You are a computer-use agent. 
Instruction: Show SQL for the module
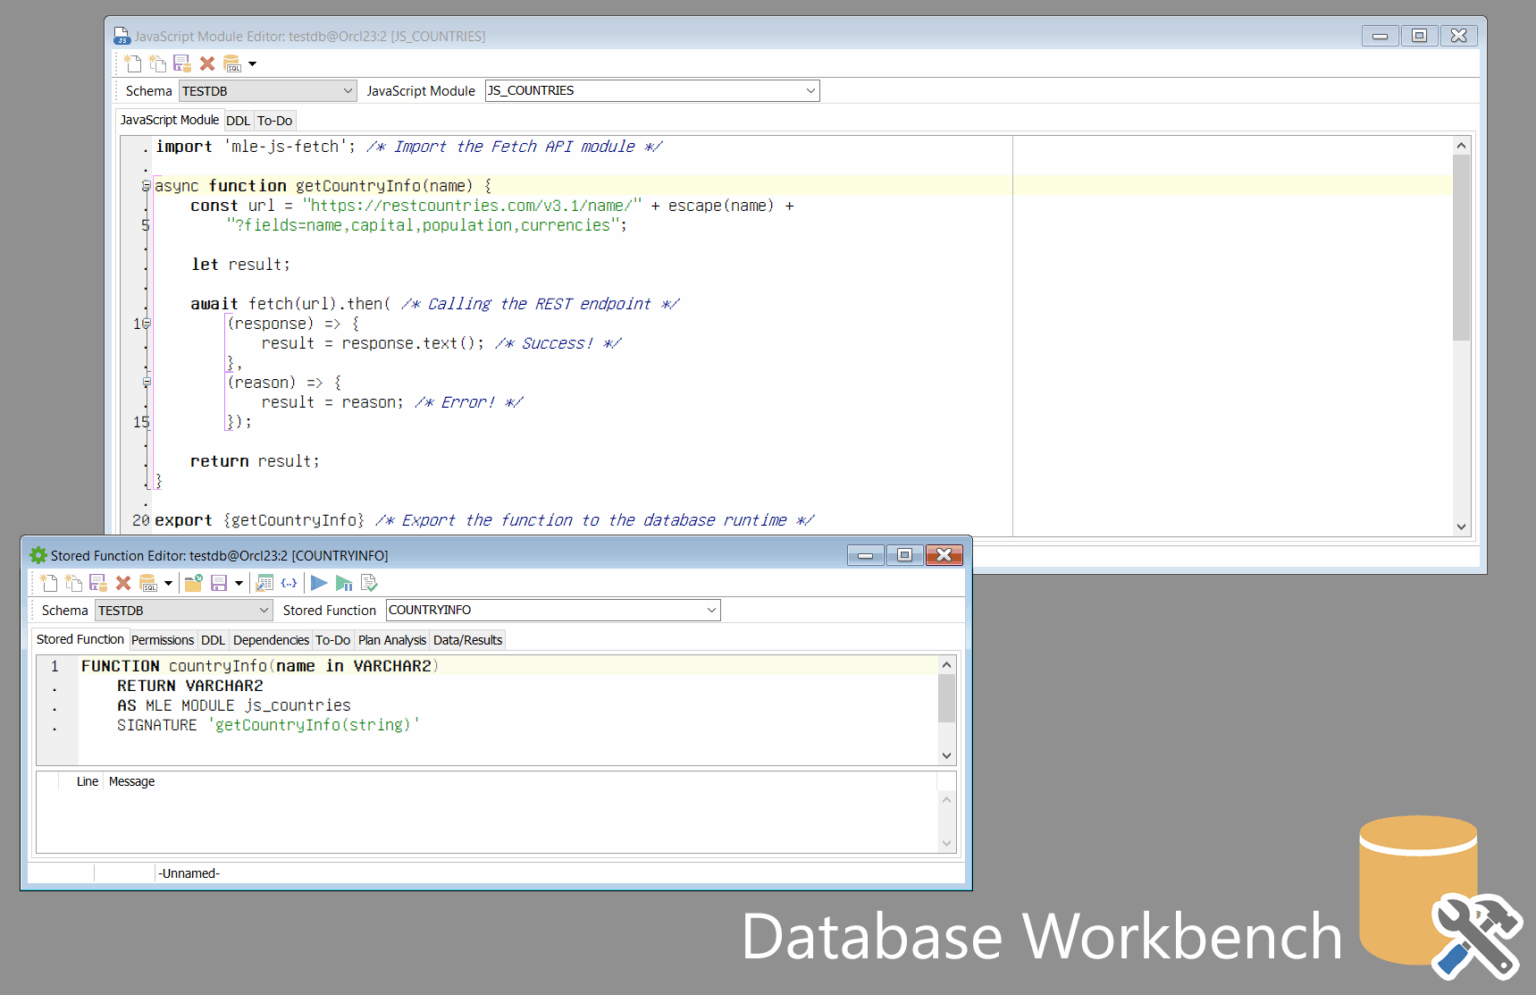pos(232,63)
